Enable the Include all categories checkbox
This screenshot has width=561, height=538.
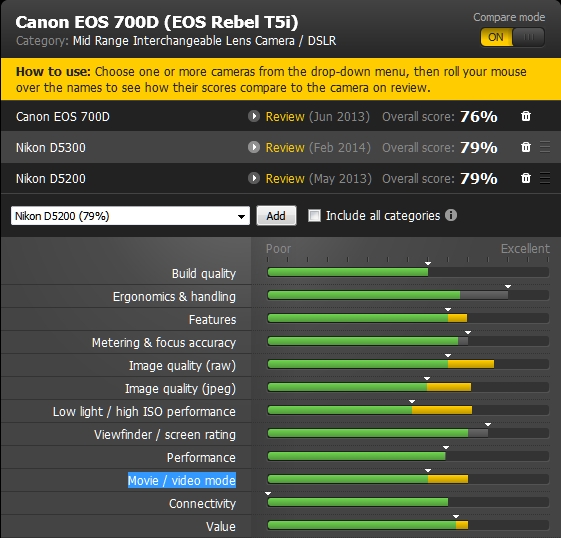314,216
